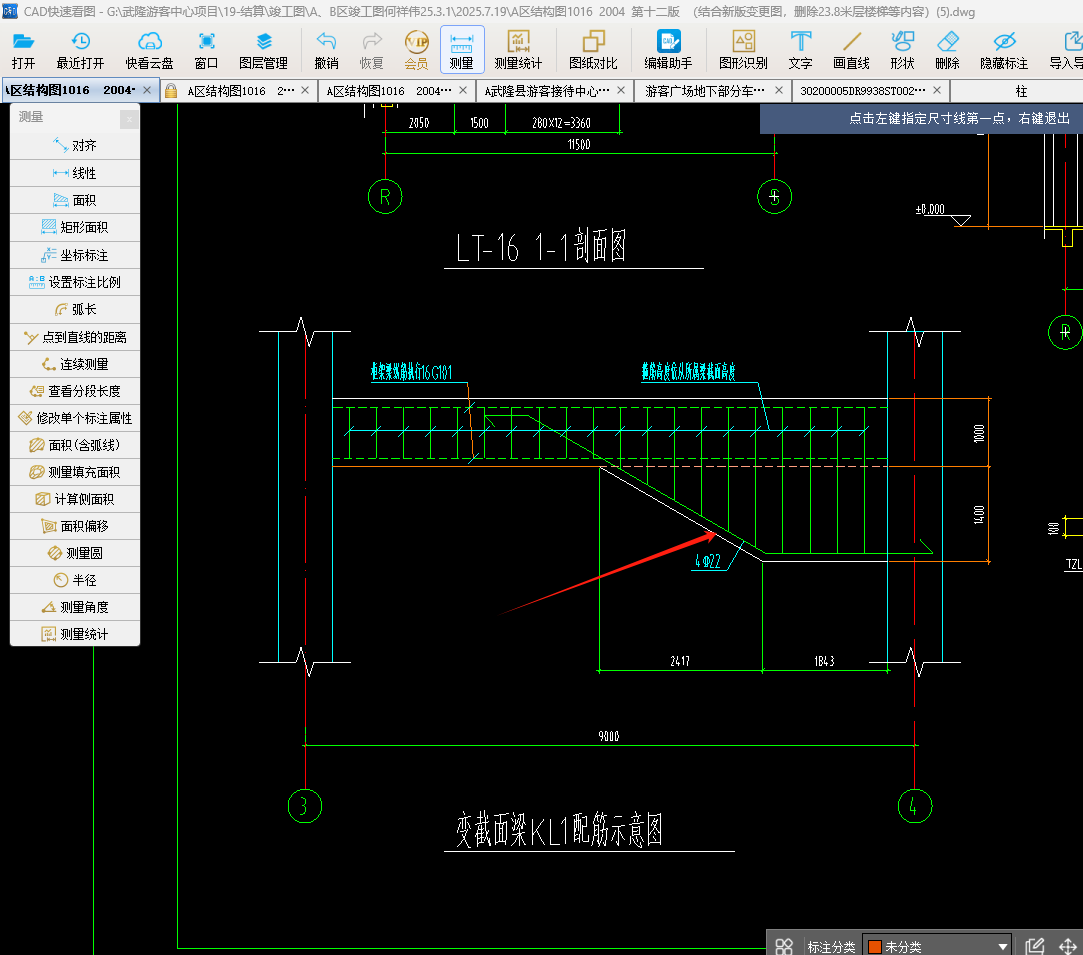Click the 撤销 undo arrow

click(326, 50)
